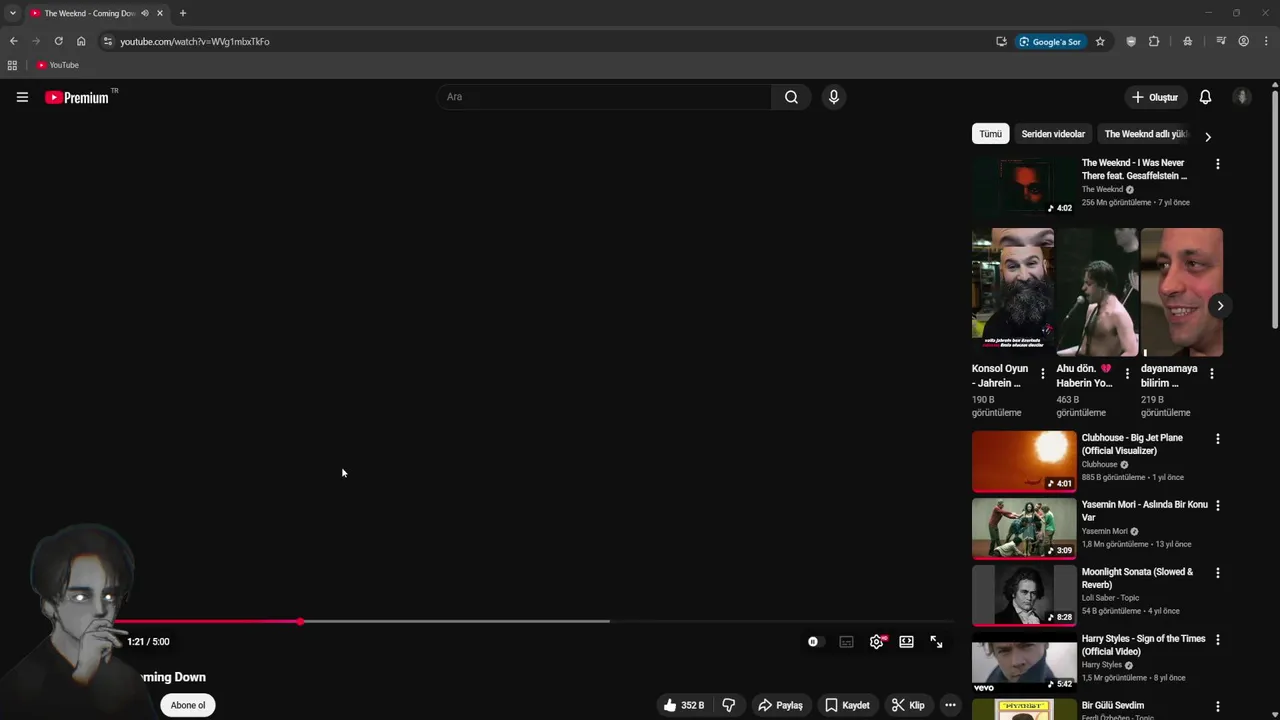This screenshot has height=720, width=1280.
Task: Open player settings gear icon
Action: (x=877, y=642)
